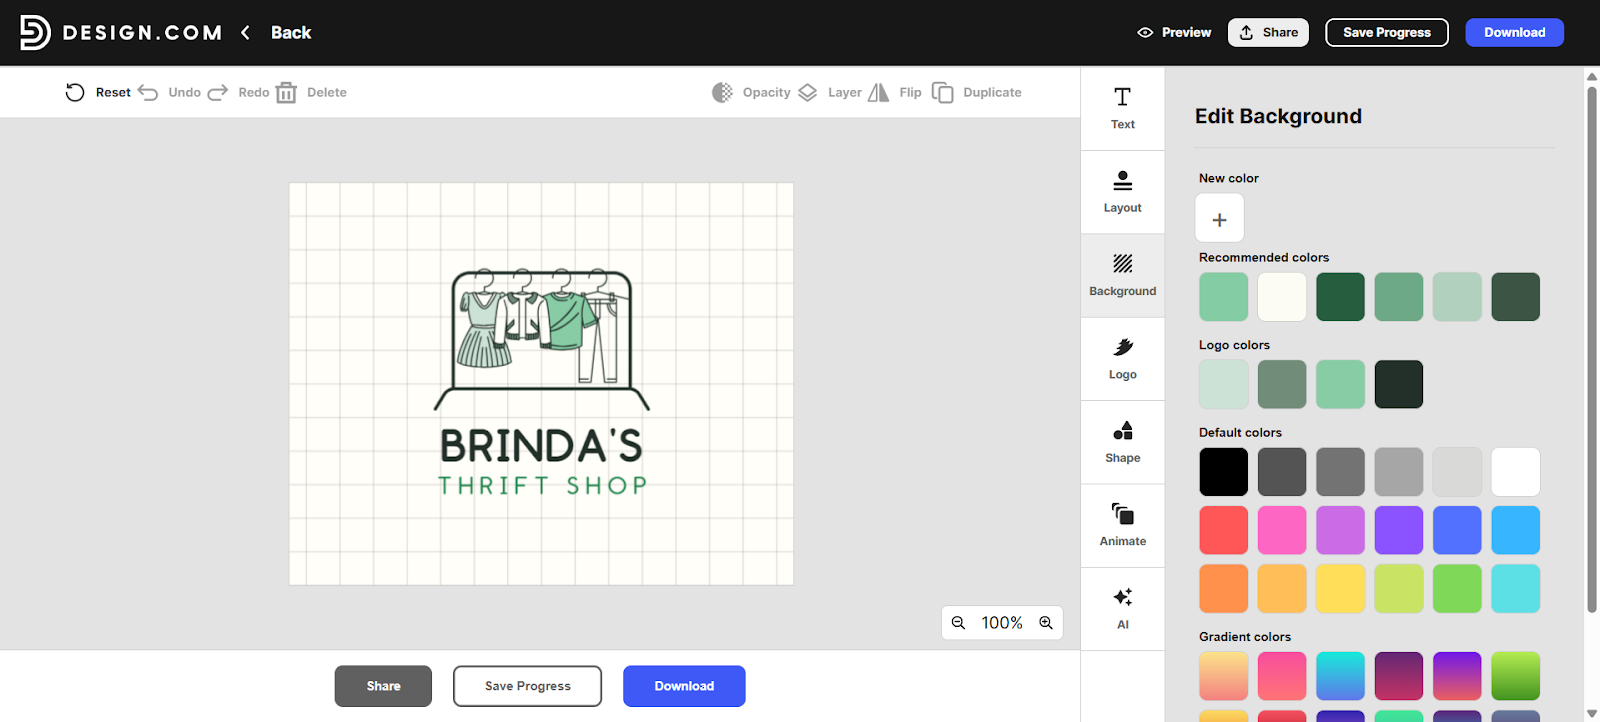Open the Opacity control
Image resolution: width=1600 pixels, height=722 pixels.
tap(722, 93)
